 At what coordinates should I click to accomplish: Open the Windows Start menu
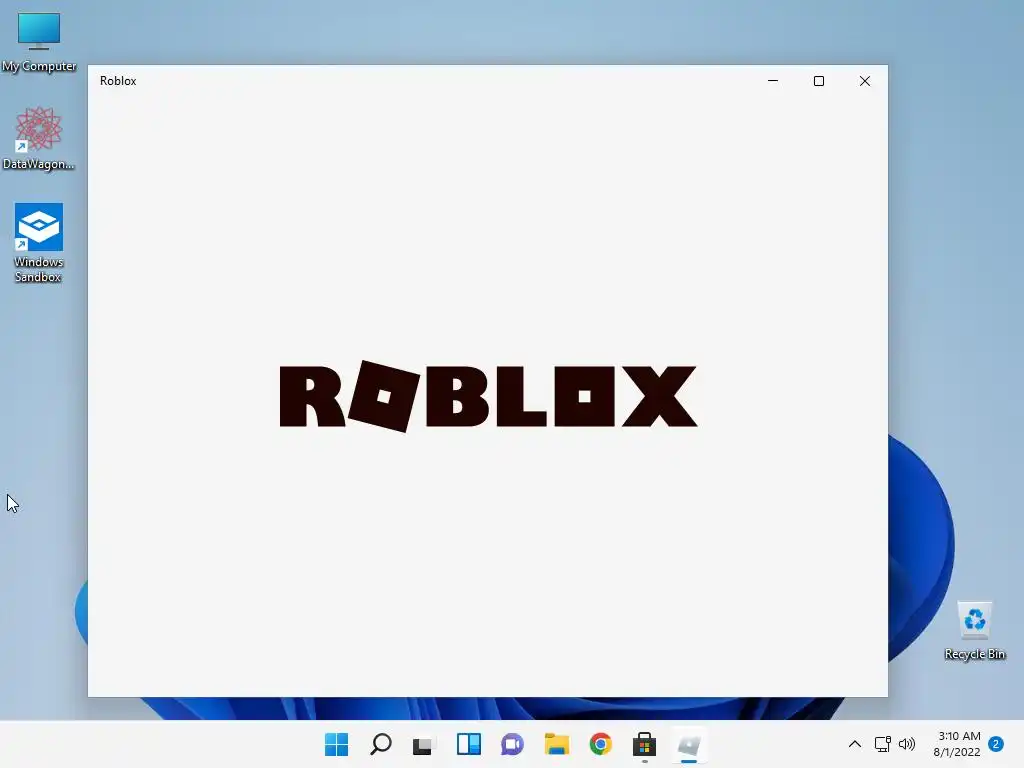pos(336,744)
